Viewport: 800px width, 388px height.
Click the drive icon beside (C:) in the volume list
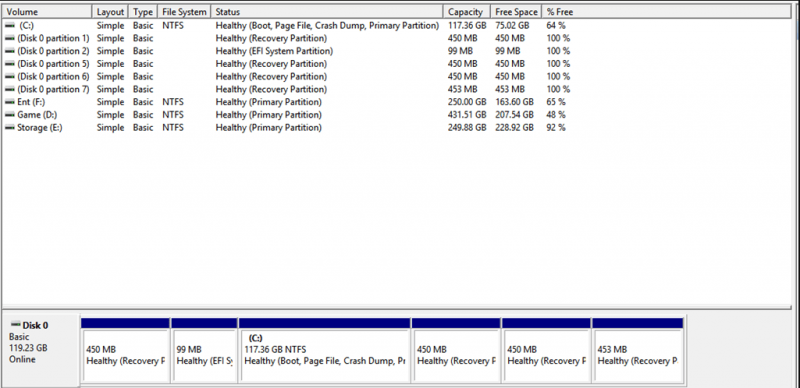pyautogui.click(x=10, y=26)
